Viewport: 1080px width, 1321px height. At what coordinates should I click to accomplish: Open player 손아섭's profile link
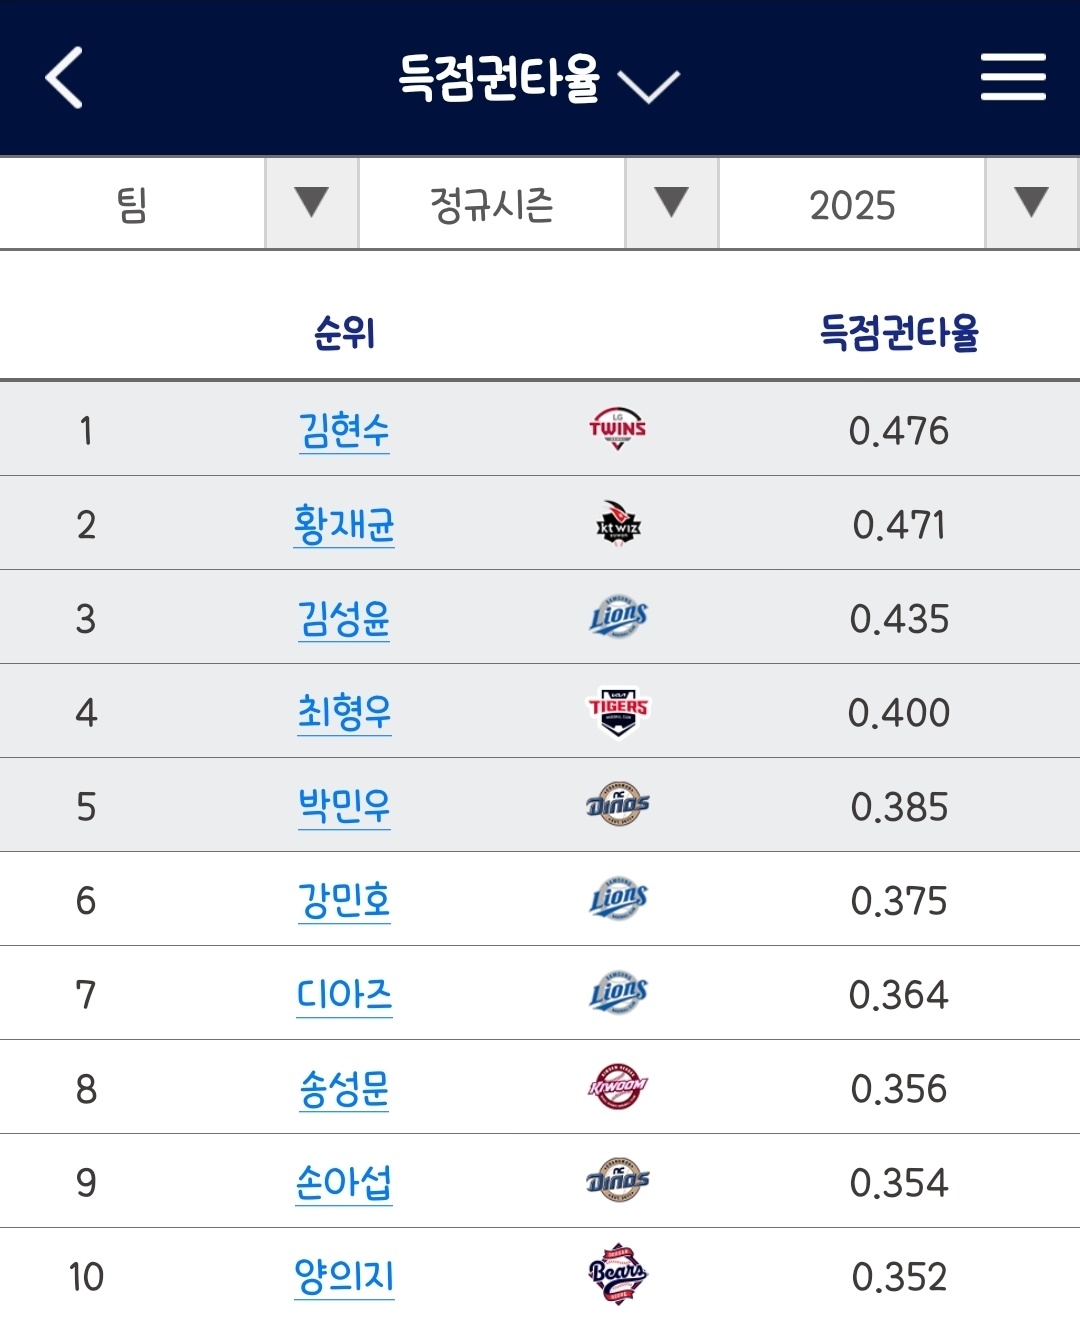(x=344, y=1183)
